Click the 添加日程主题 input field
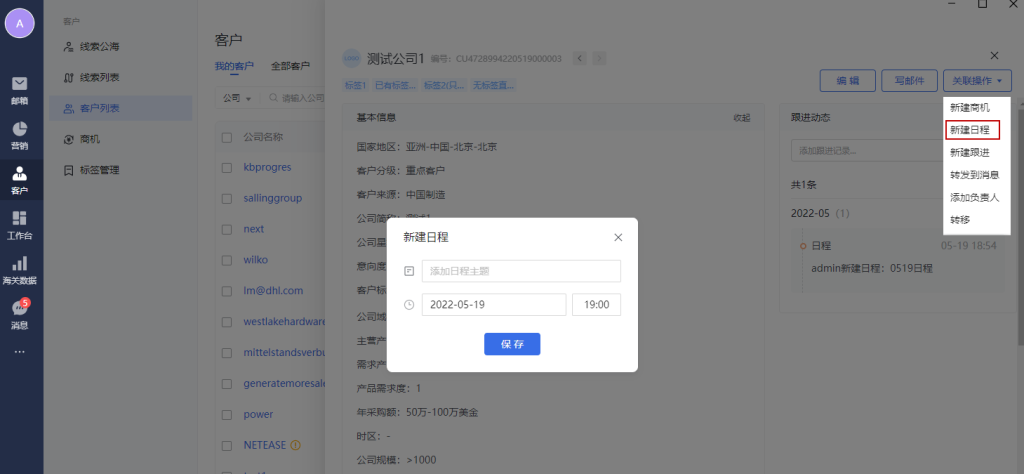This screenshot has width=1024, height=474. [521, 271]
